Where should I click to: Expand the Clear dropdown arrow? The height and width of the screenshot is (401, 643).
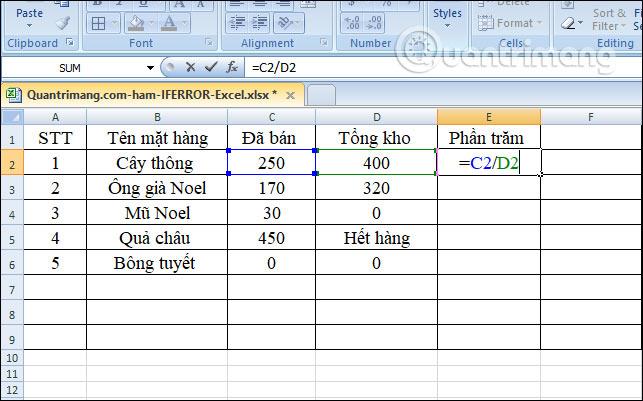point(580,23)
